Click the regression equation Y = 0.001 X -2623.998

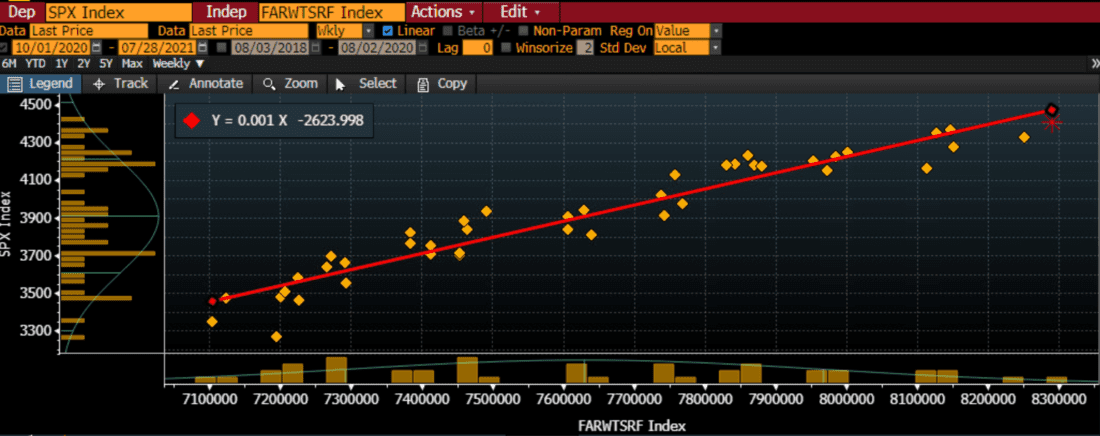(x=288, y=121)
